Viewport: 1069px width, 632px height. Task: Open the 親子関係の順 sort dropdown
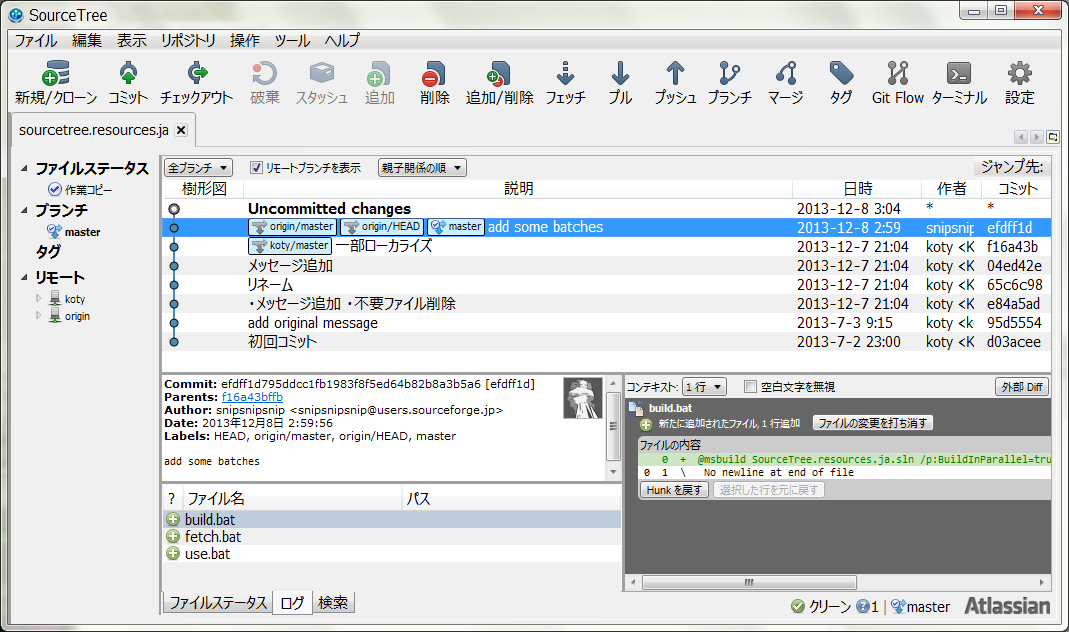(422, 168)
